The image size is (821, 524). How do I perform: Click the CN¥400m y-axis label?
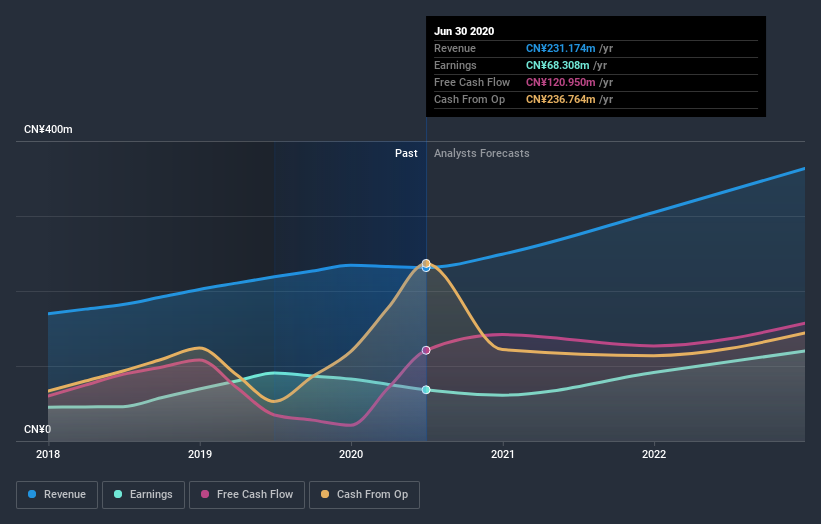coord(48,129)
